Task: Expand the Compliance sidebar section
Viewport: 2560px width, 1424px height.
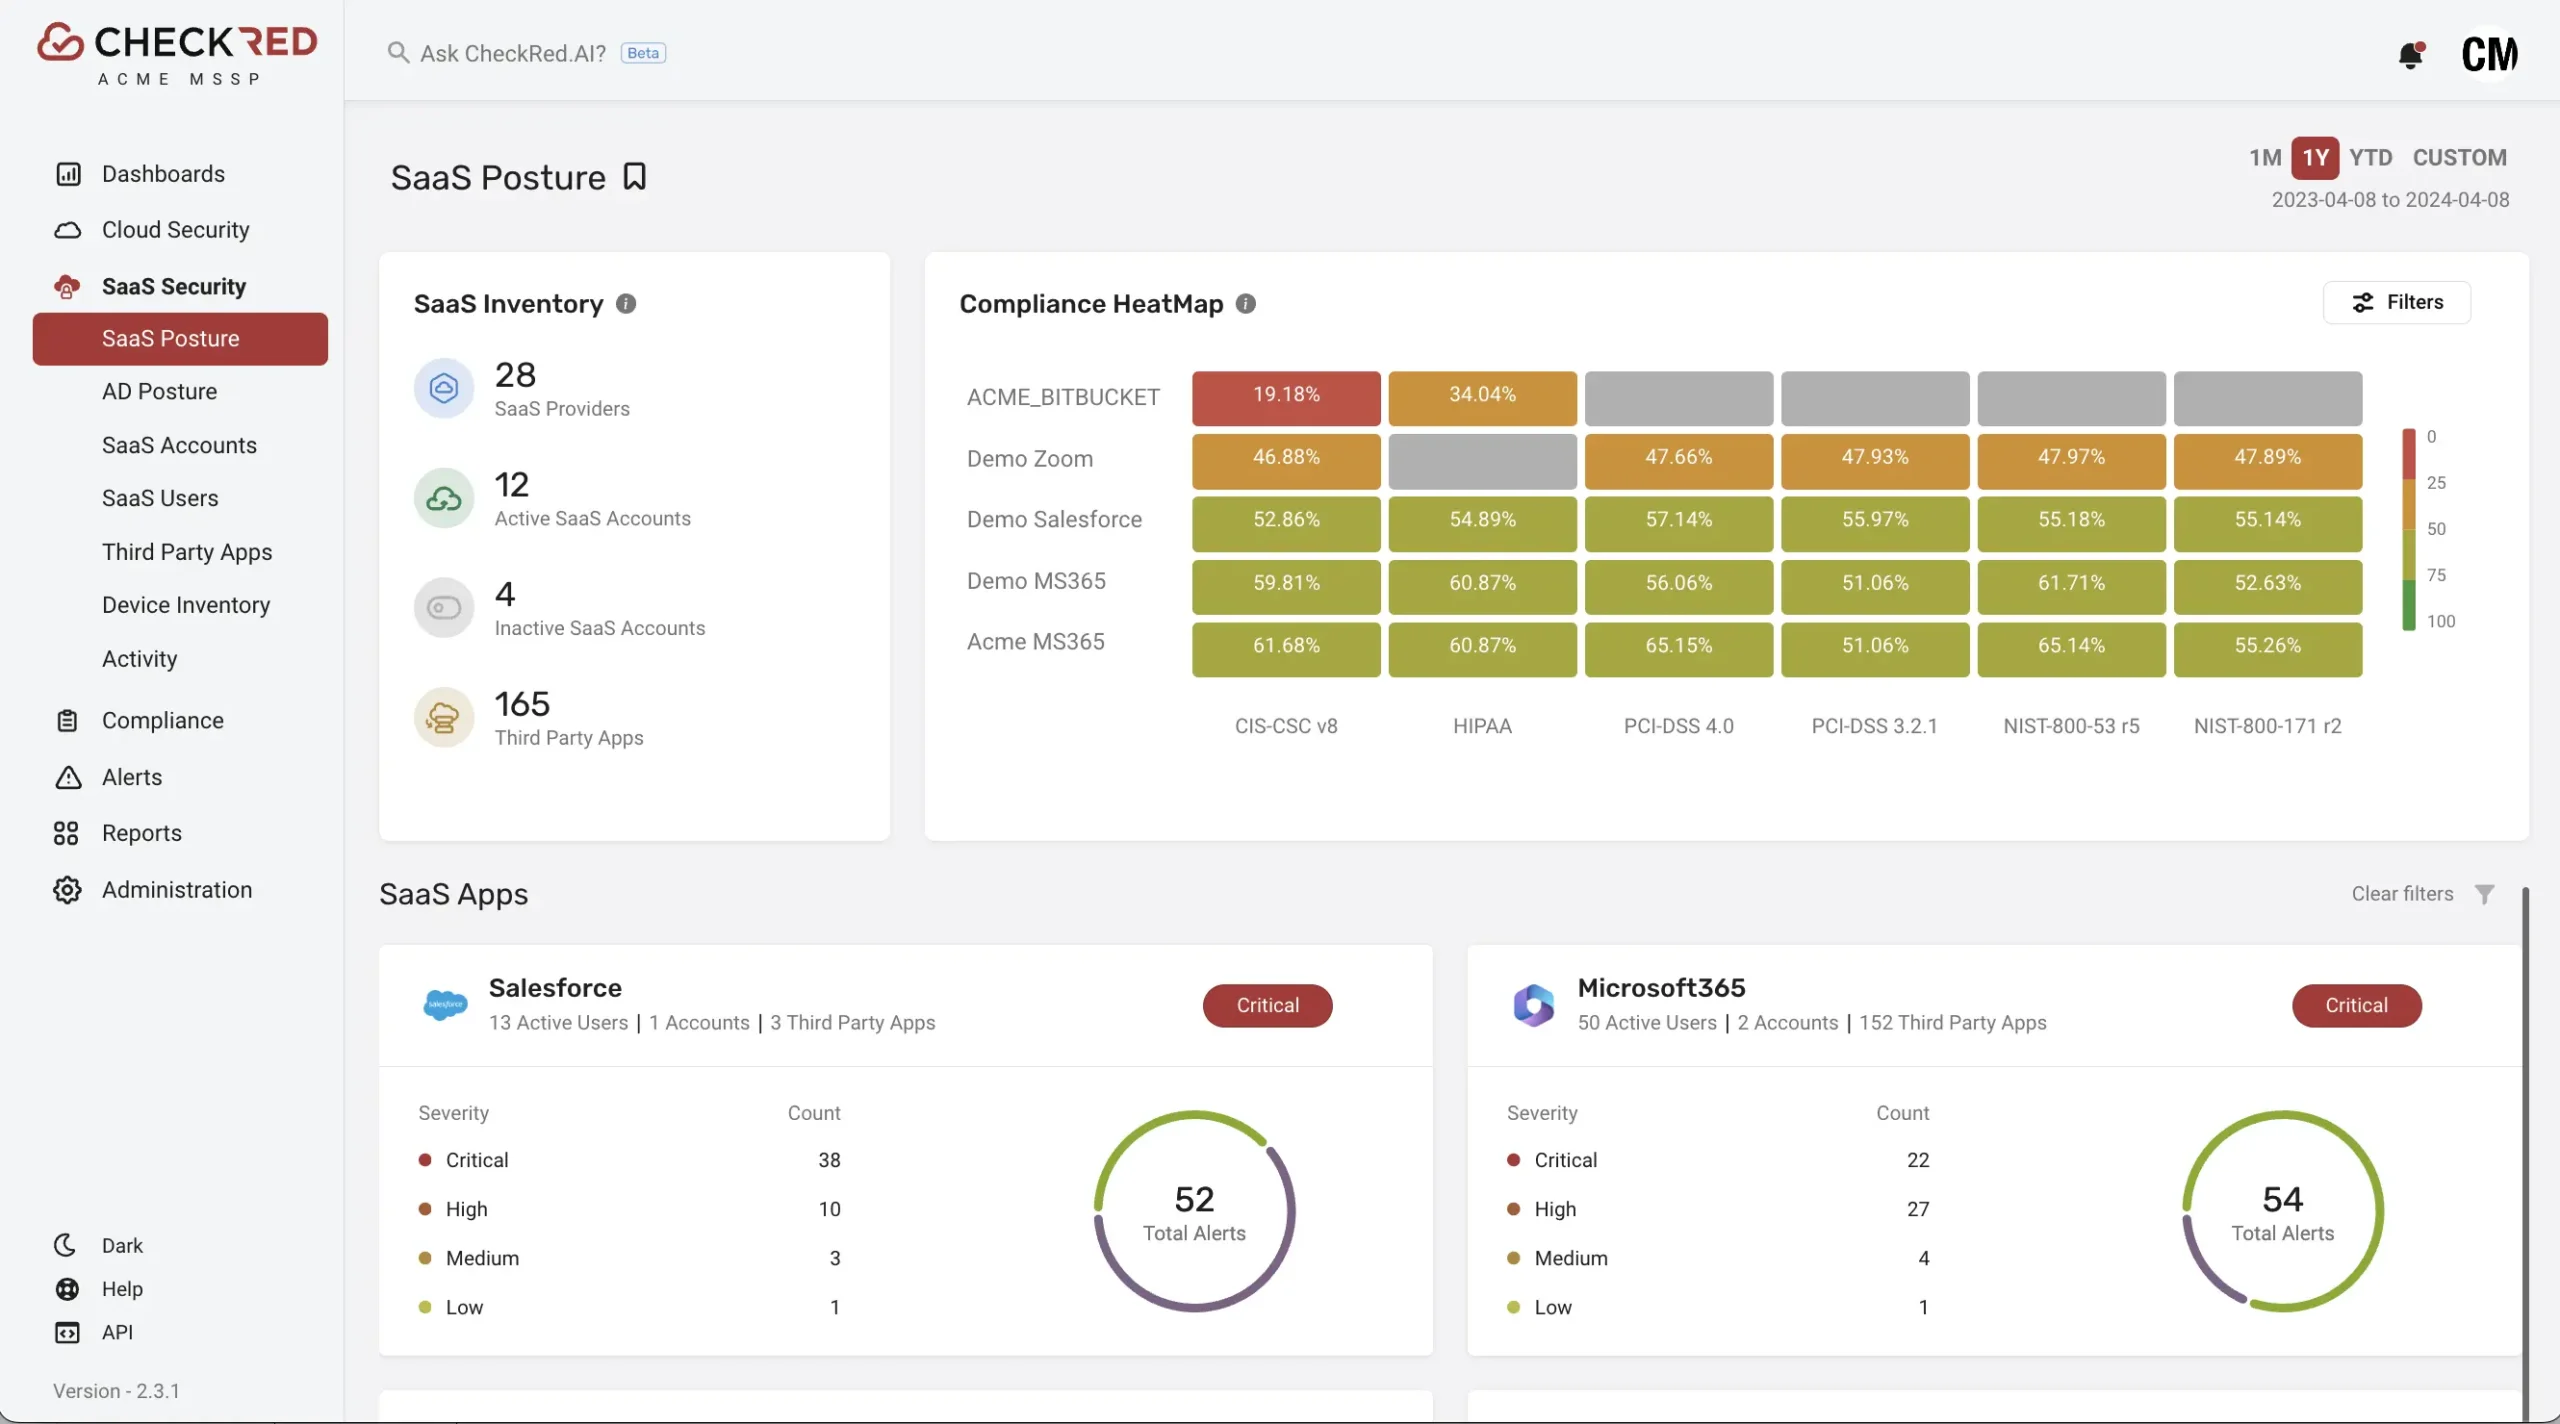Action: tap(163, 720)
